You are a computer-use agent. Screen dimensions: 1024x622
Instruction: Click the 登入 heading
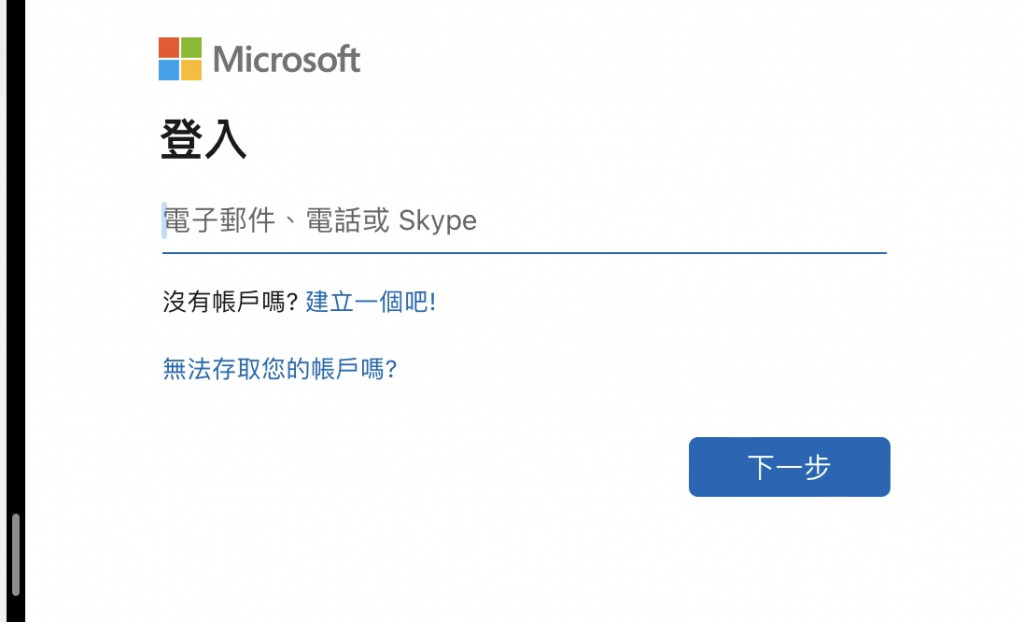point(203,140)
